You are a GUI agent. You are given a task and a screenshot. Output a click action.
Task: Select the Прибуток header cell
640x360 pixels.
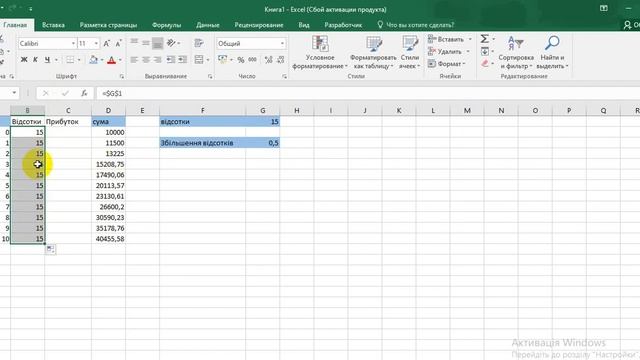pyautogui.click(x=68, y=122)
